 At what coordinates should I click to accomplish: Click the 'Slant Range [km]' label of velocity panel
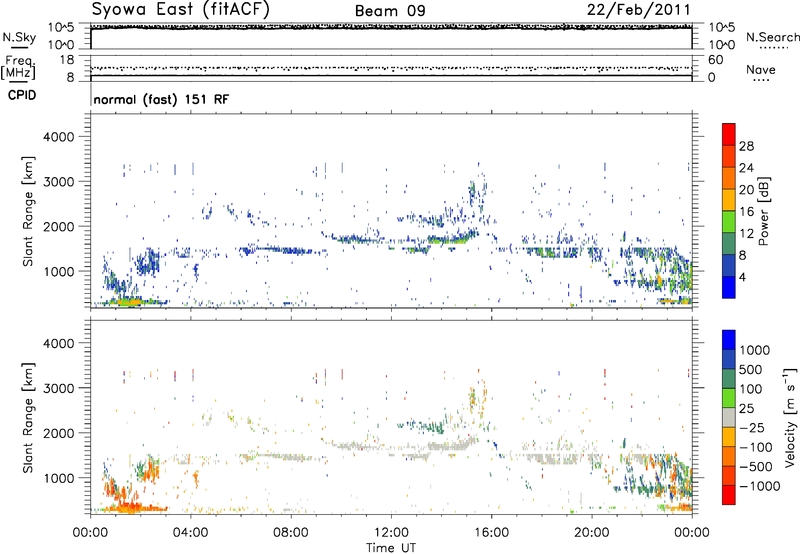pos(28,418)
